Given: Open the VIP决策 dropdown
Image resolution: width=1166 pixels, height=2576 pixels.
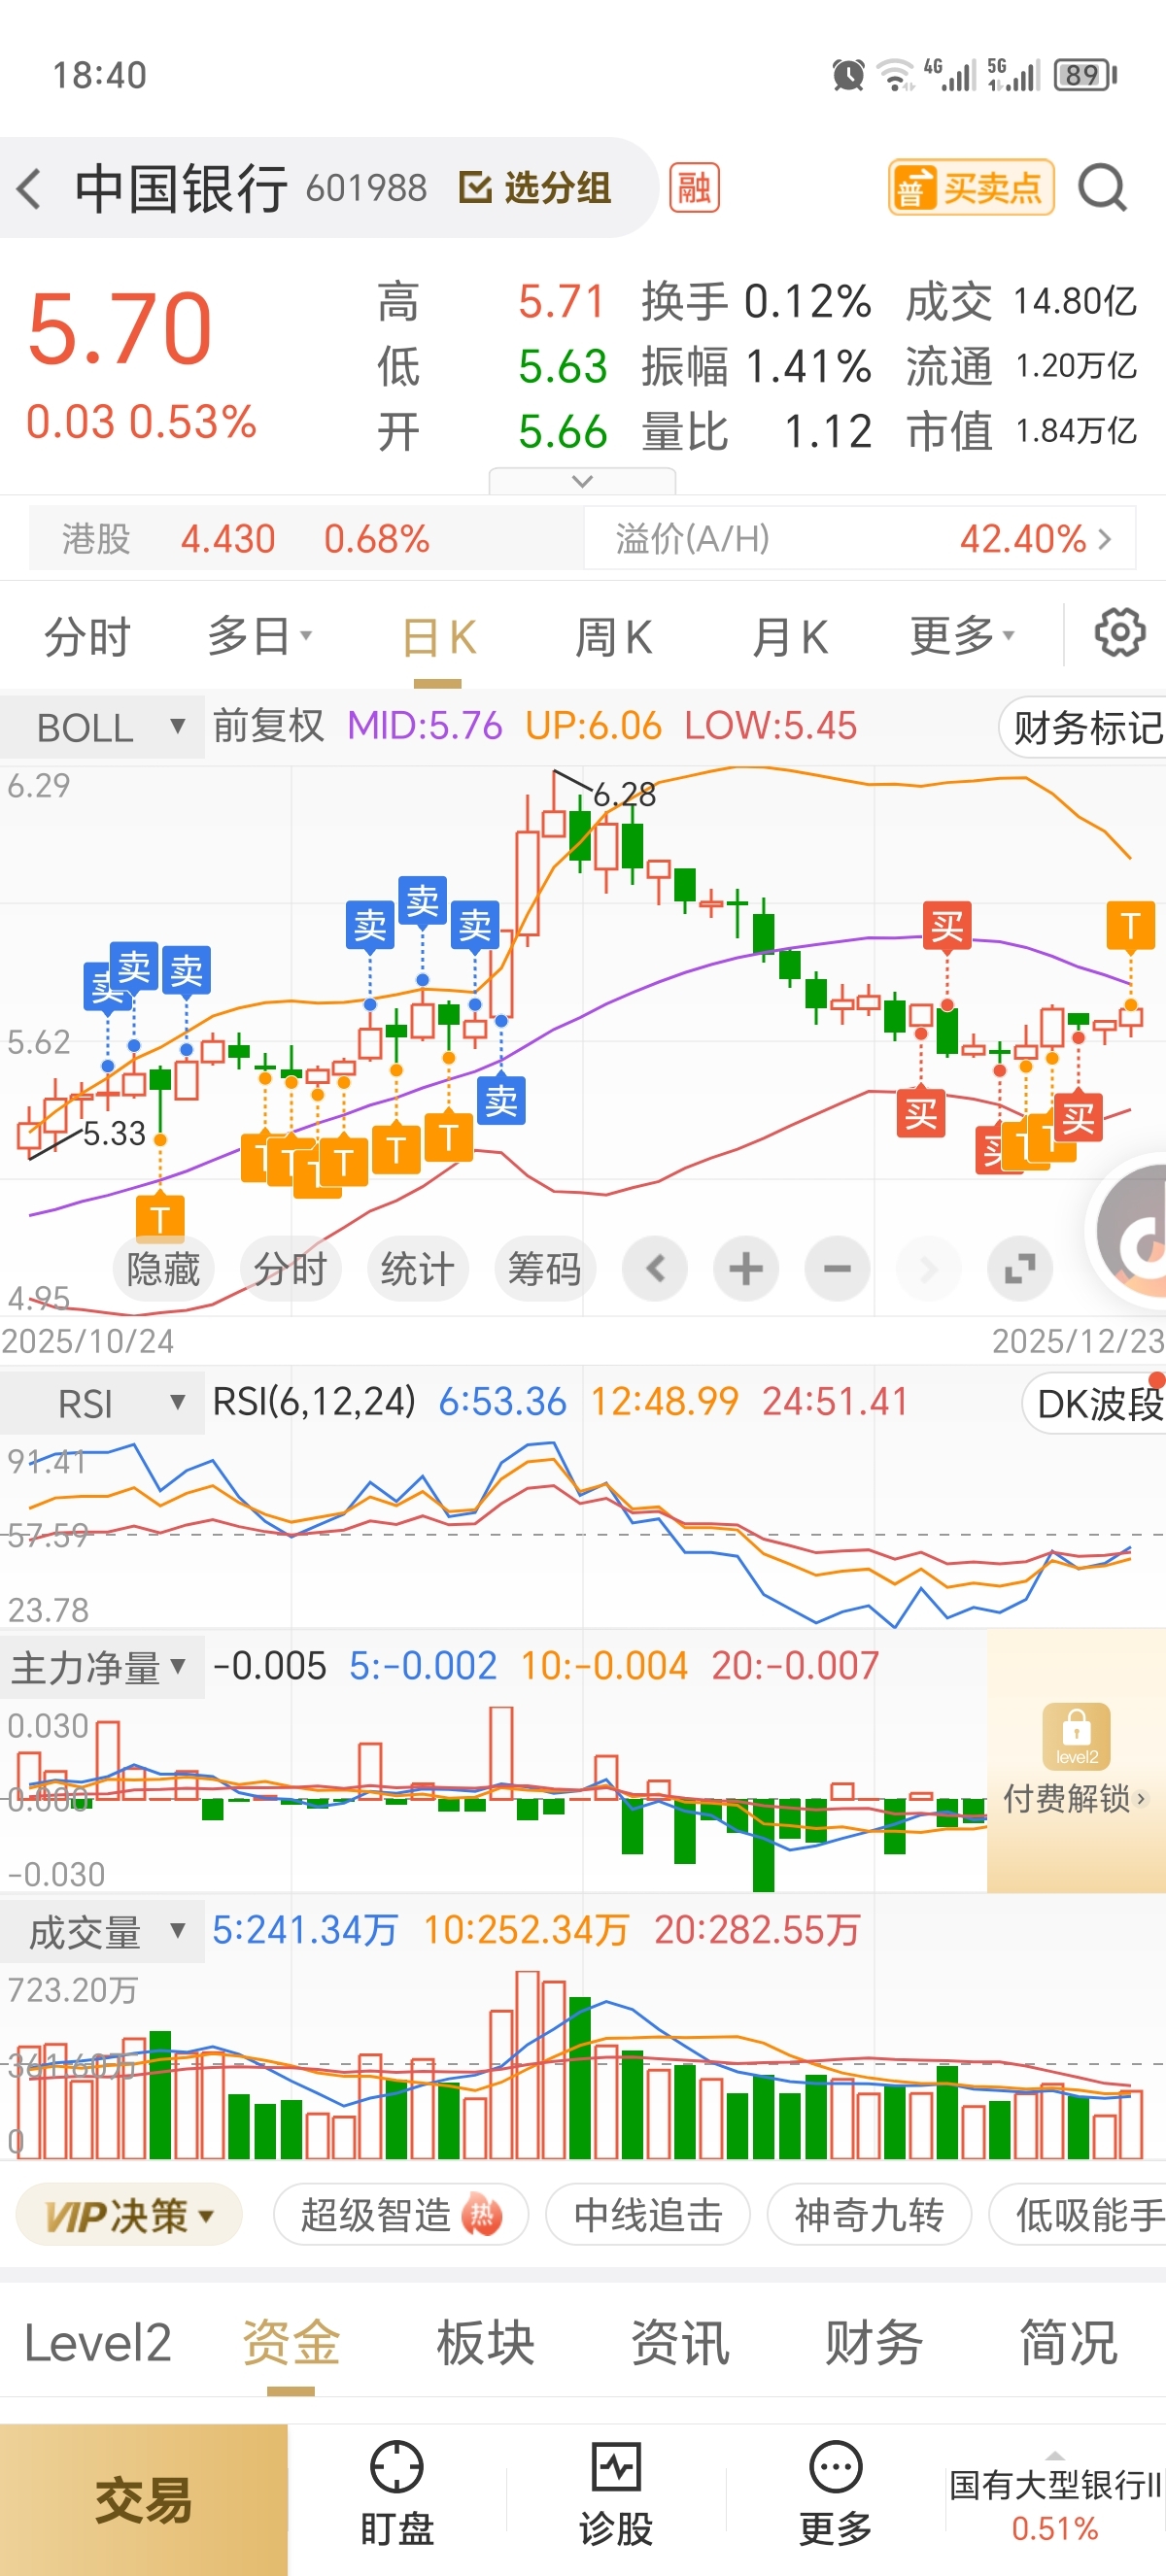Looking at the screenshot, I should 130,2215.
